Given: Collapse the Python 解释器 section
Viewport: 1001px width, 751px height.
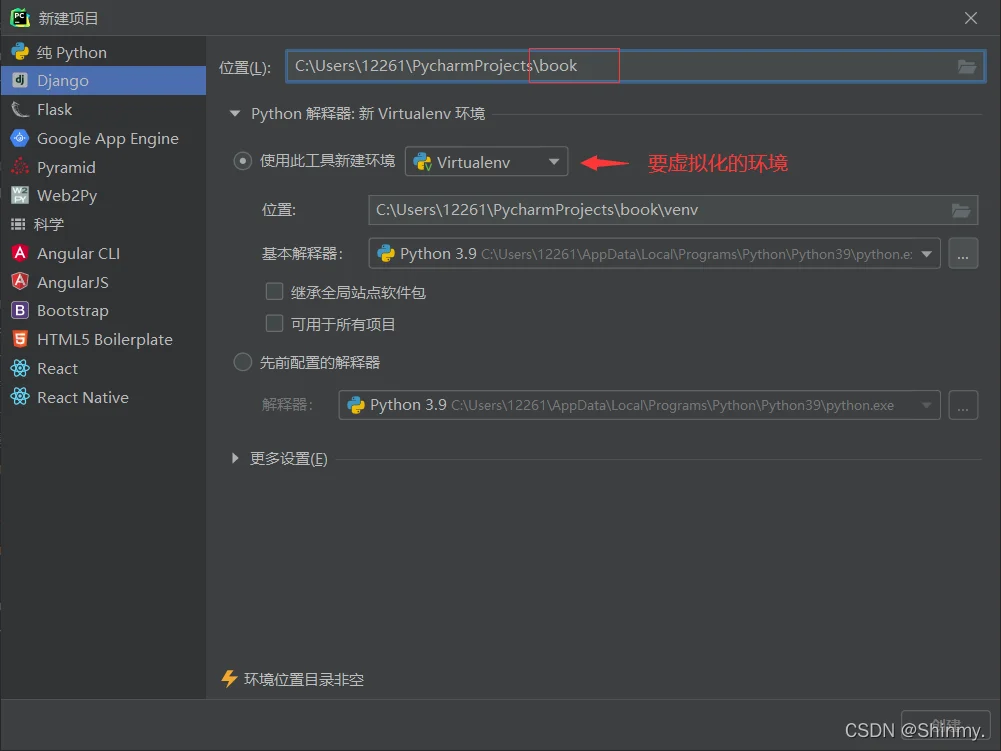Looking at the screenshot, I should tap(235, 114).
